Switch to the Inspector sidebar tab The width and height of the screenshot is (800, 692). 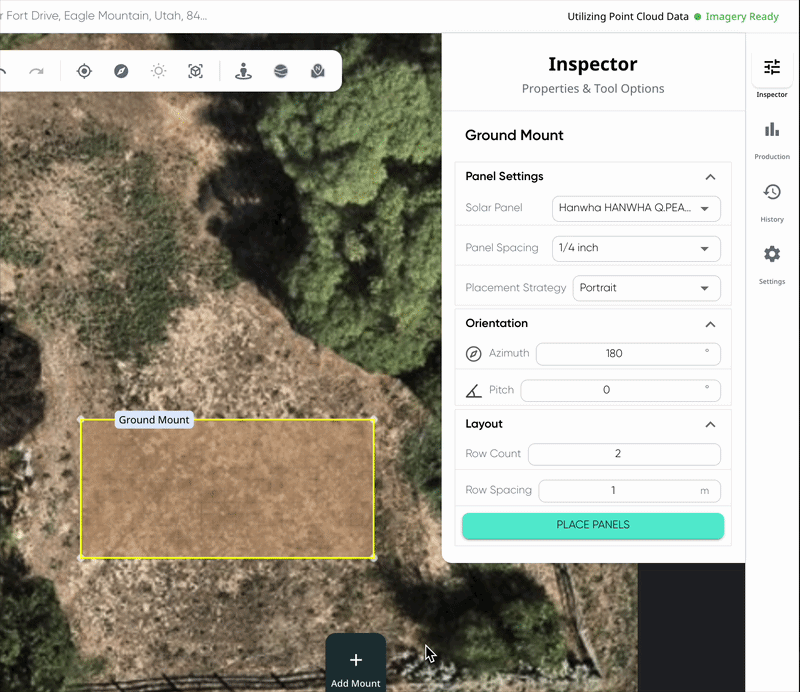pos(772,76)
